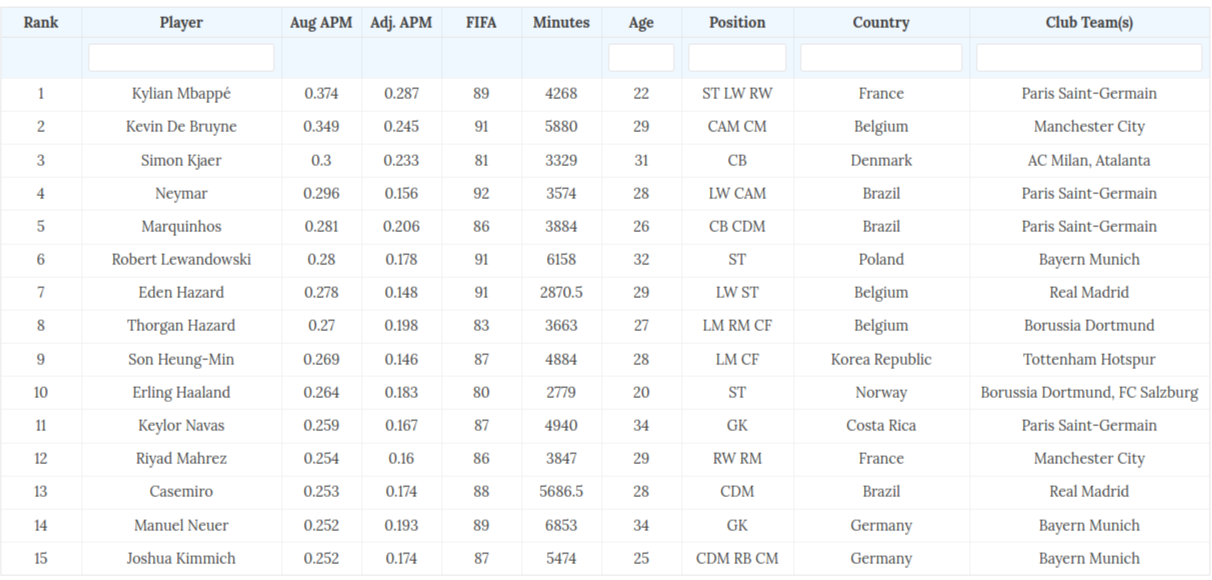Image resolution: width=1212 pixels, height=580 pixels.
Task: Click the Country filter input field
Action: pyautogui.click(x=881, y=58)
